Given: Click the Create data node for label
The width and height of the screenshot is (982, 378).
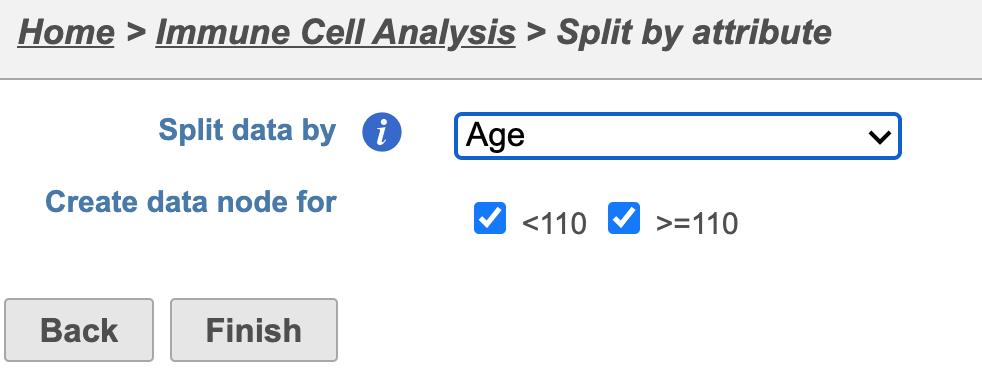Looking at the screenshot, I should [x=191, y=202].
